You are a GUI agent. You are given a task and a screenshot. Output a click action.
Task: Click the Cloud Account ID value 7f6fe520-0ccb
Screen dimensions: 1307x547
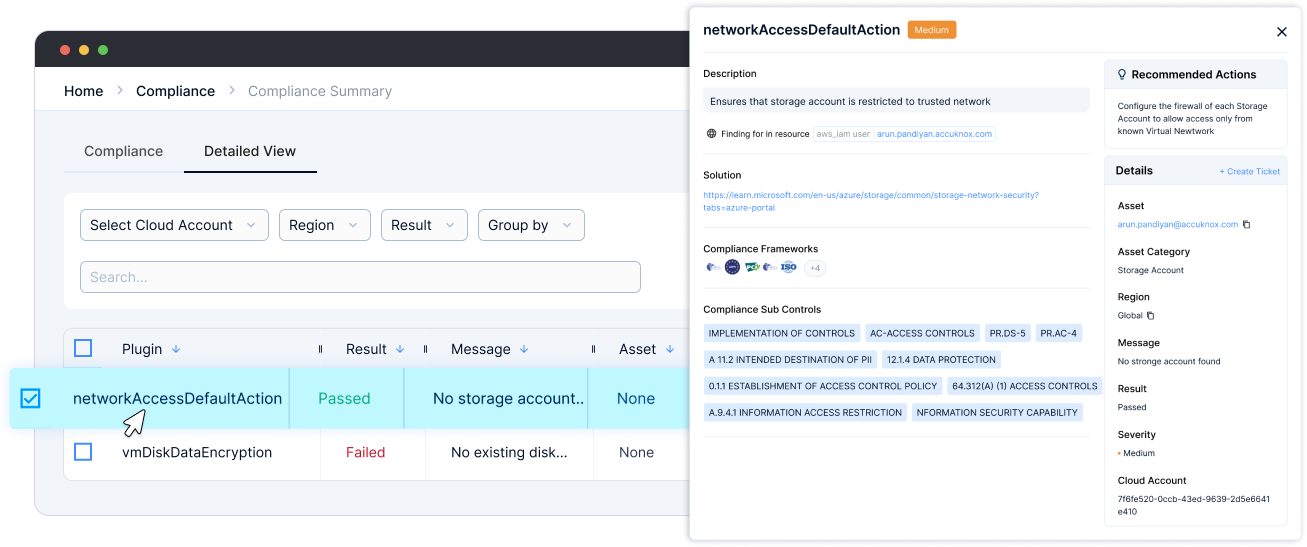[1193, 504]
